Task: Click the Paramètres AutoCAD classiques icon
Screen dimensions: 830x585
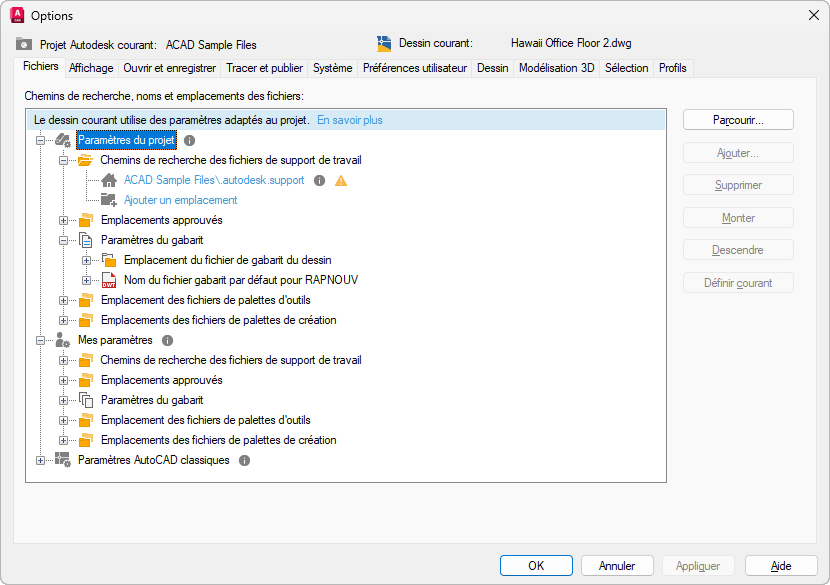Action: (63, 460)
